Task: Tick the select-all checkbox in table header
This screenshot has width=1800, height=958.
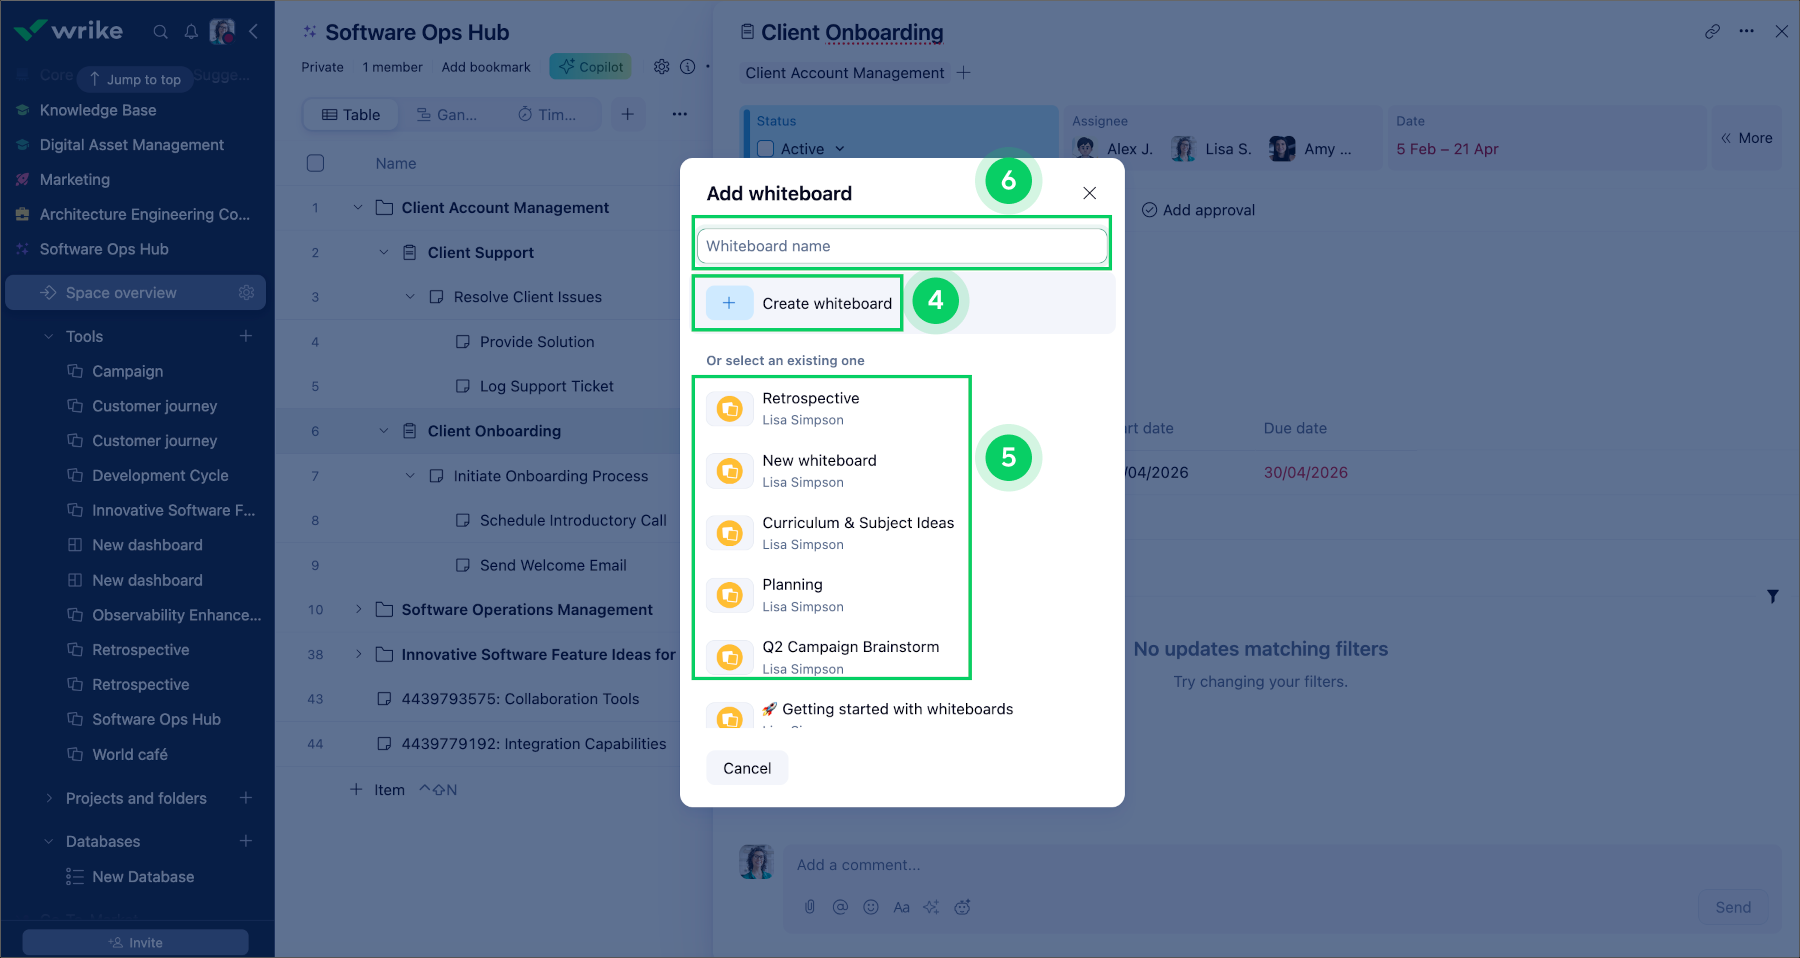Action: 316,163
